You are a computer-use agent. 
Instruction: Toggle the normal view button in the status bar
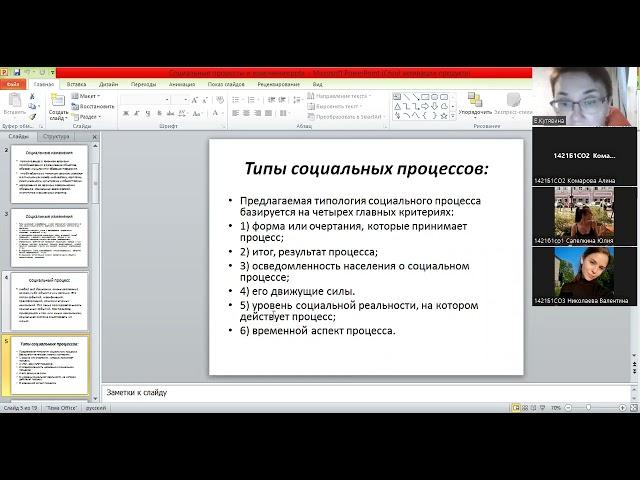(x=516, y=408)
